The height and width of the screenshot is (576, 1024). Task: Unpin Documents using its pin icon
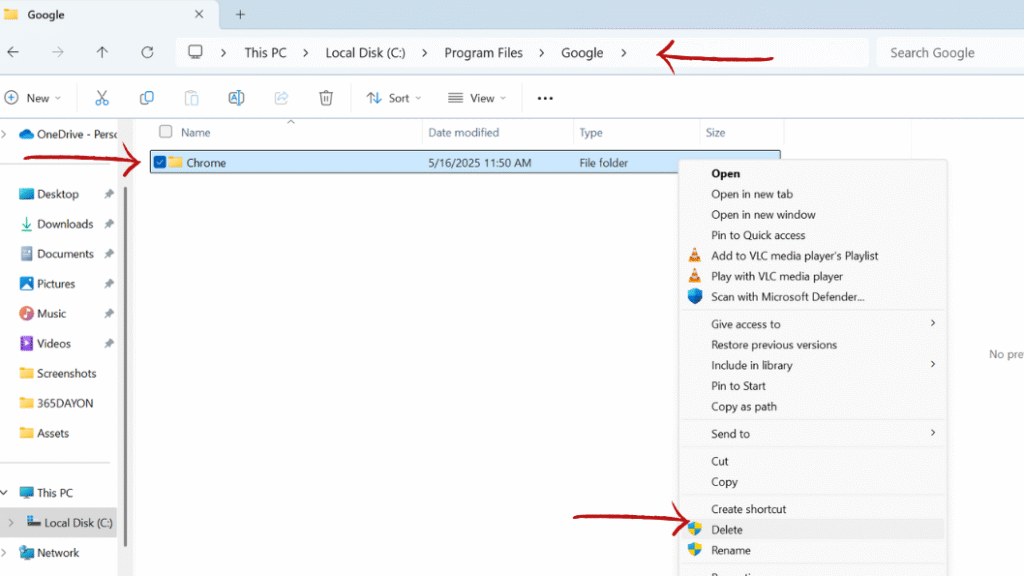[x=108, y=253]
